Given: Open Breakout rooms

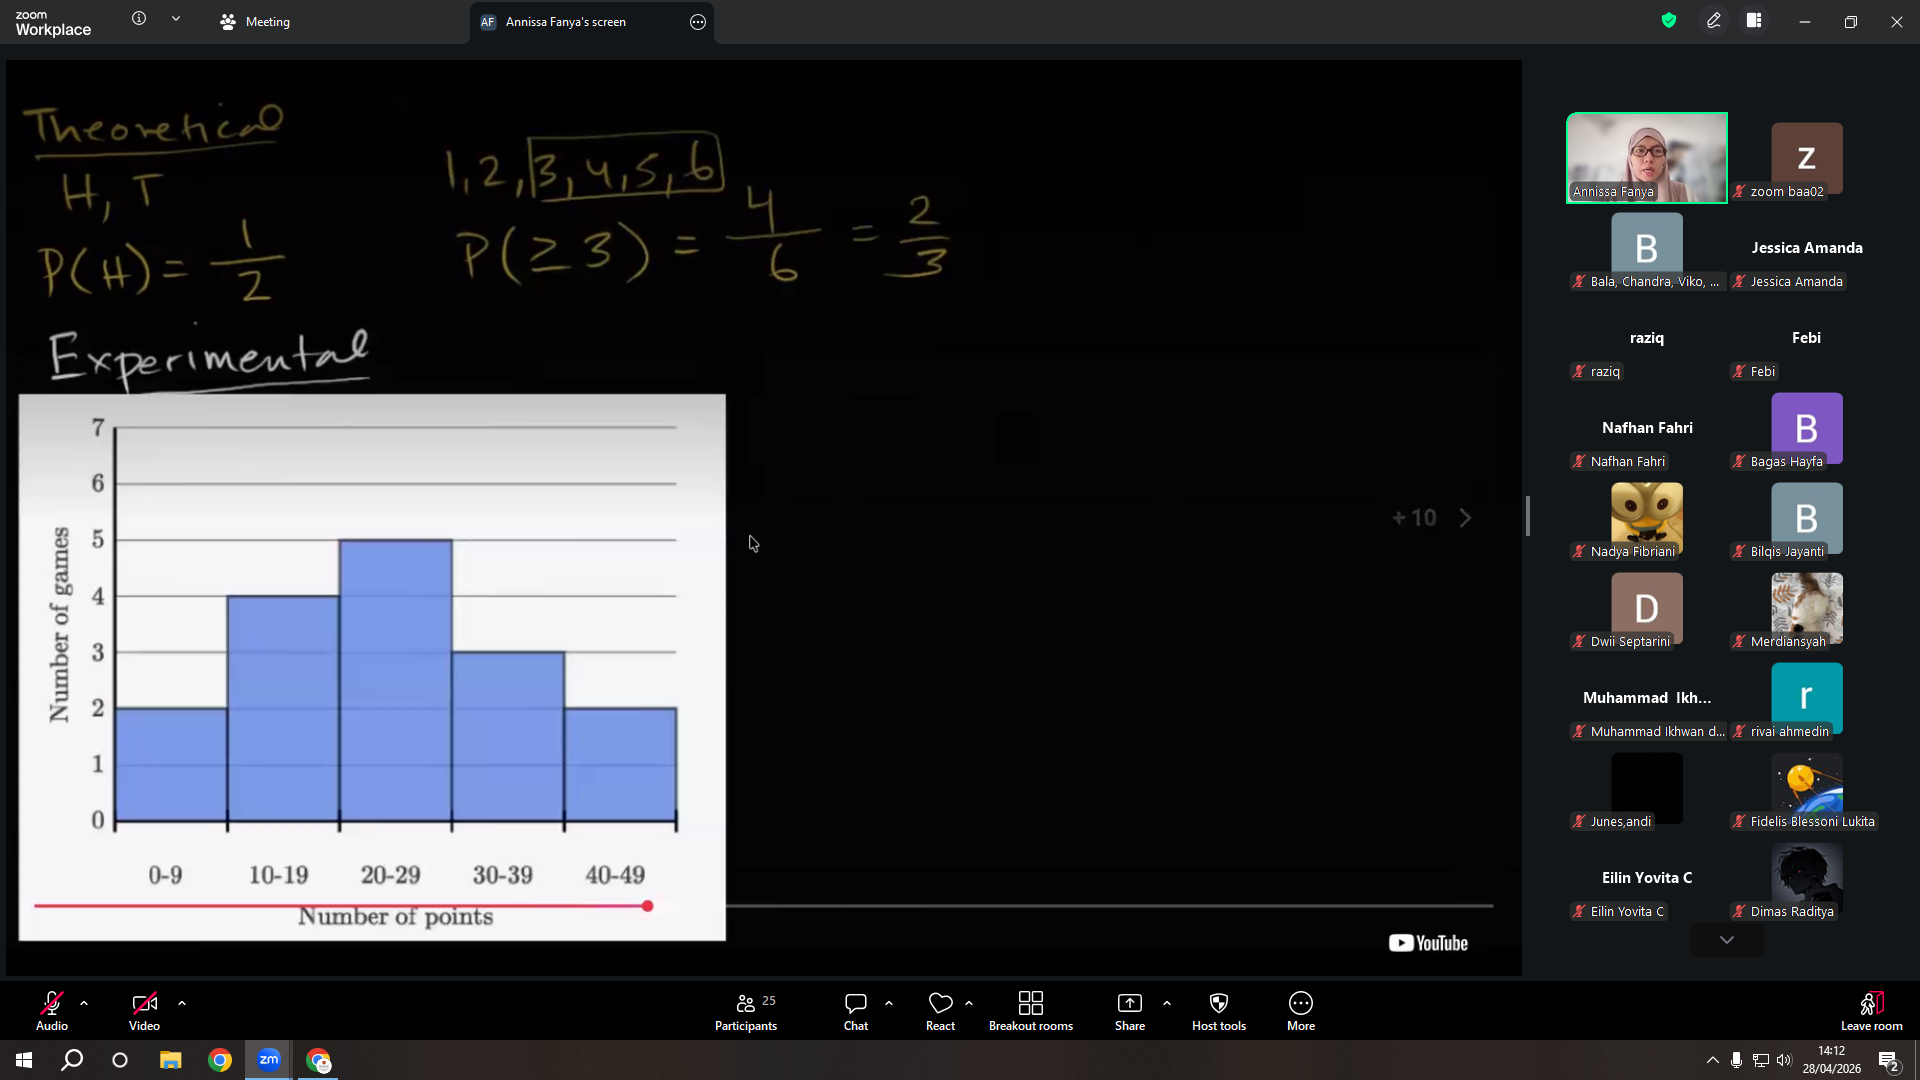Looking at the screenshot, I should coord(1031,1011).
